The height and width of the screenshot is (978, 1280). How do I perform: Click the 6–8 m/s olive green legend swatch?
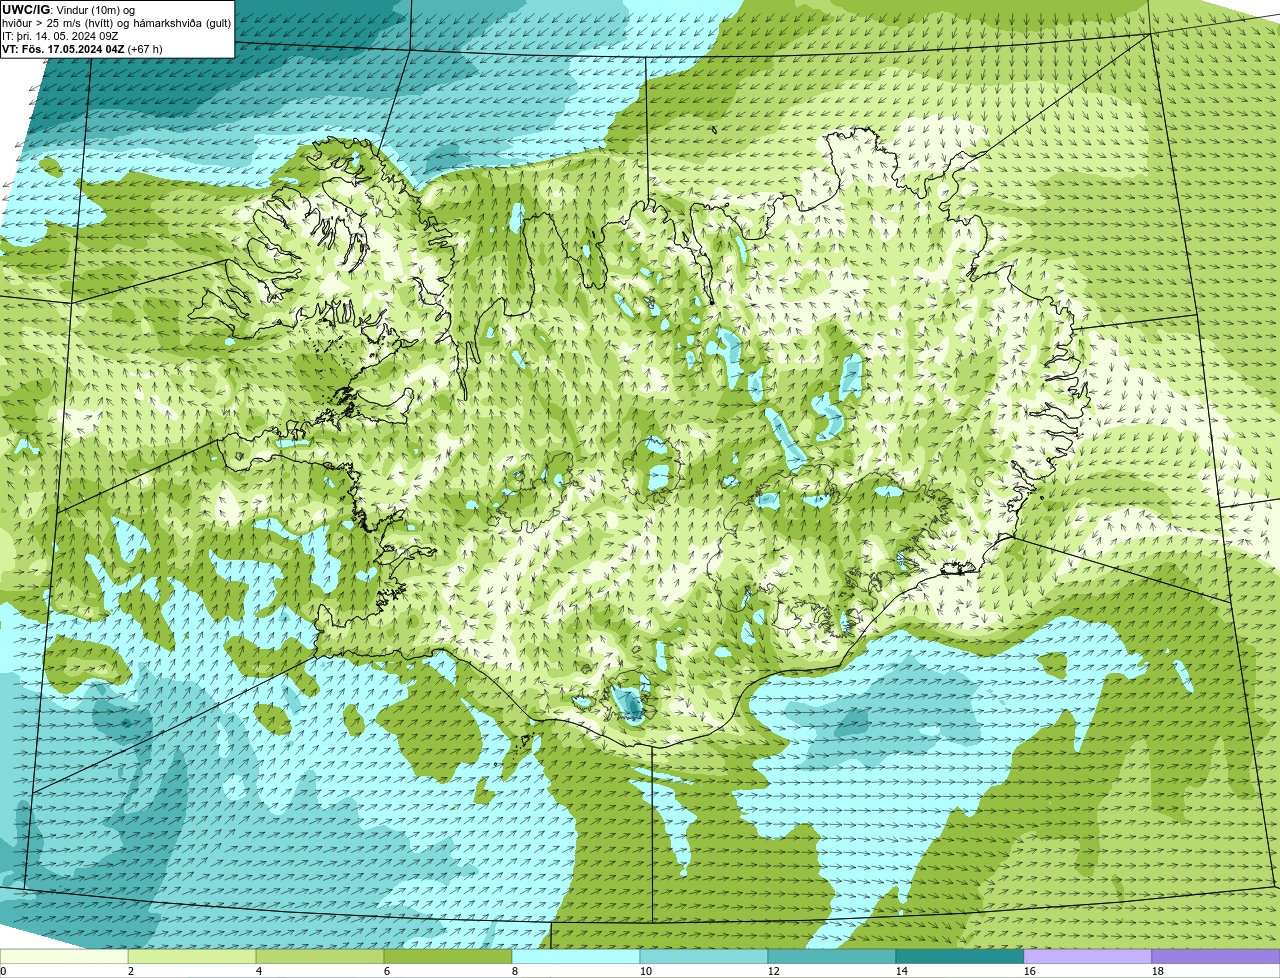point(448,957)
